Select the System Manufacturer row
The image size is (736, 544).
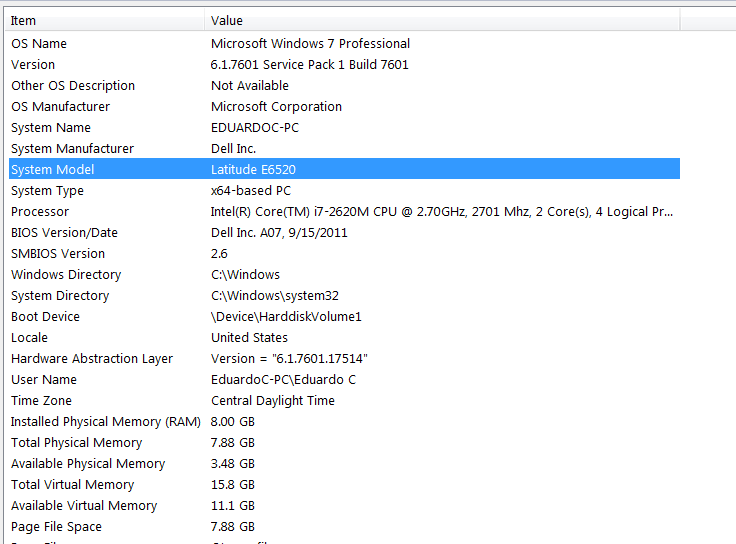[x=72, y=149]
